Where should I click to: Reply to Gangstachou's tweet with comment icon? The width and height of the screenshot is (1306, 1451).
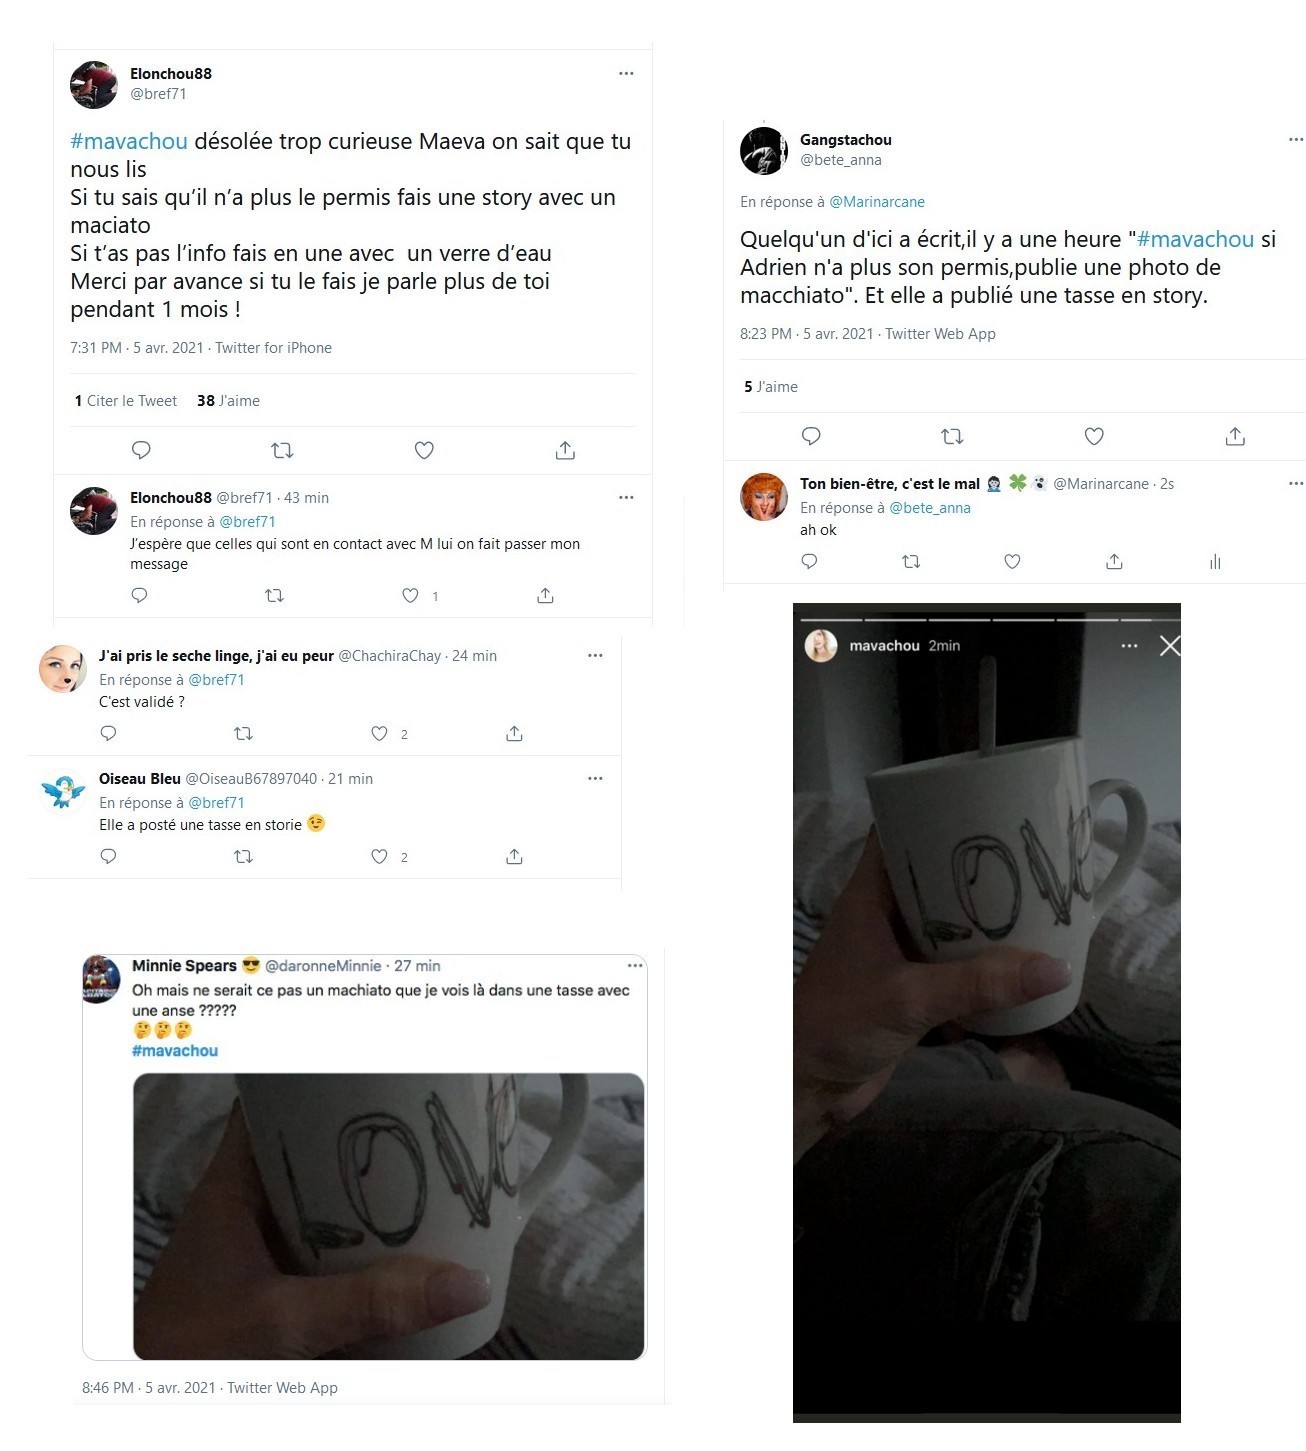click(x=811, y=436)
